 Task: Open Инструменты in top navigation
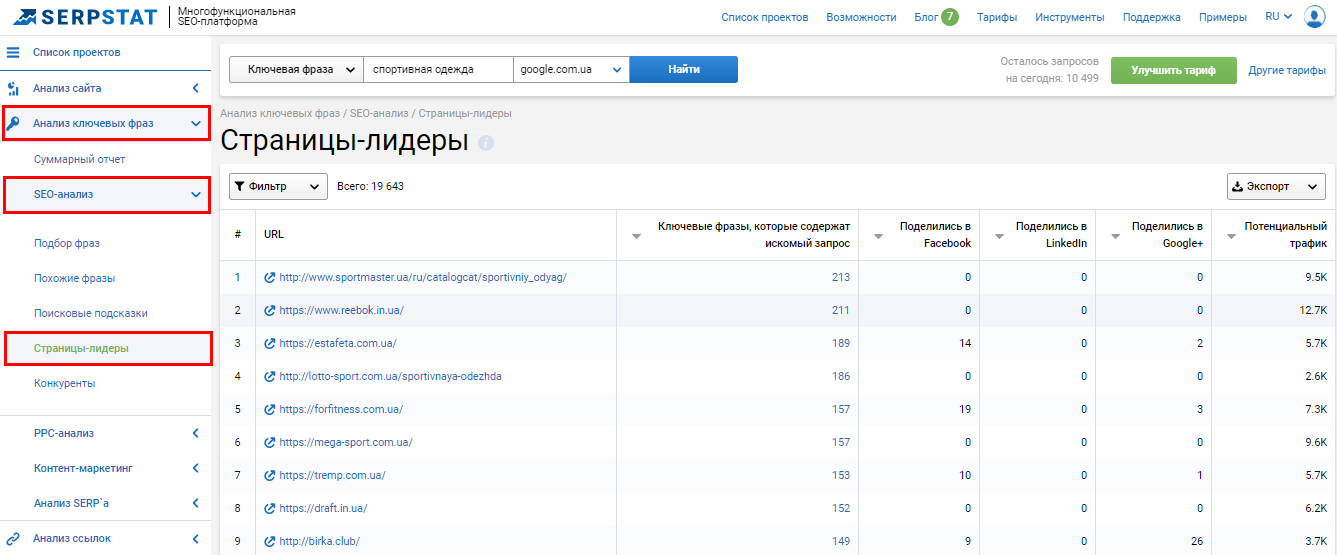[x=1070, y=17]
